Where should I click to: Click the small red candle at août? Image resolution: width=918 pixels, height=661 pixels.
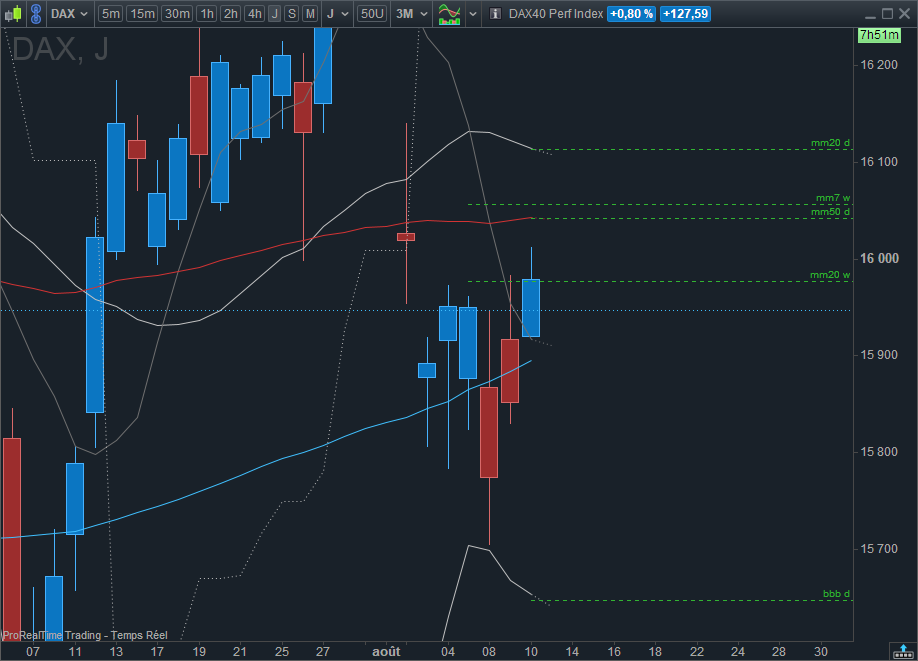(x=406, y=237)
